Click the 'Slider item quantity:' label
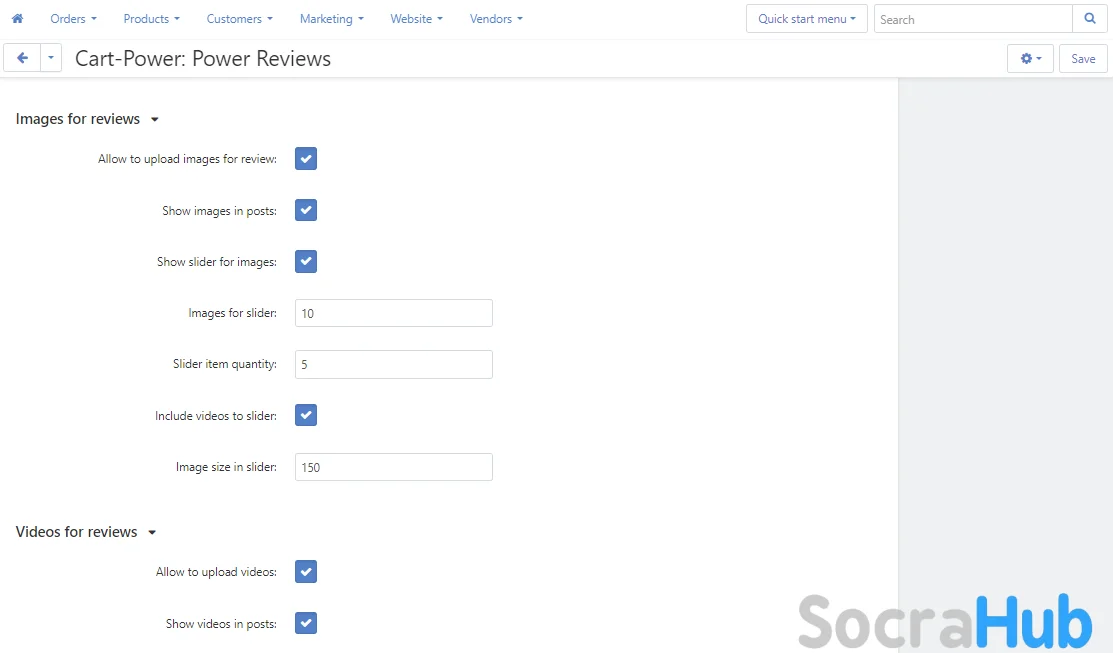This screenshot has height=653, width=1113. click(224, 364)
